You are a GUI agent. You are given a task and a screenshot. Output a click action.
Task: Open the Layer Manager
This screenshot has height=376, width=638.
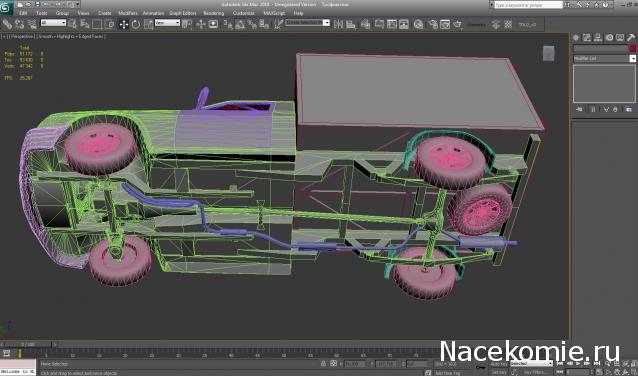pos(365,24)
